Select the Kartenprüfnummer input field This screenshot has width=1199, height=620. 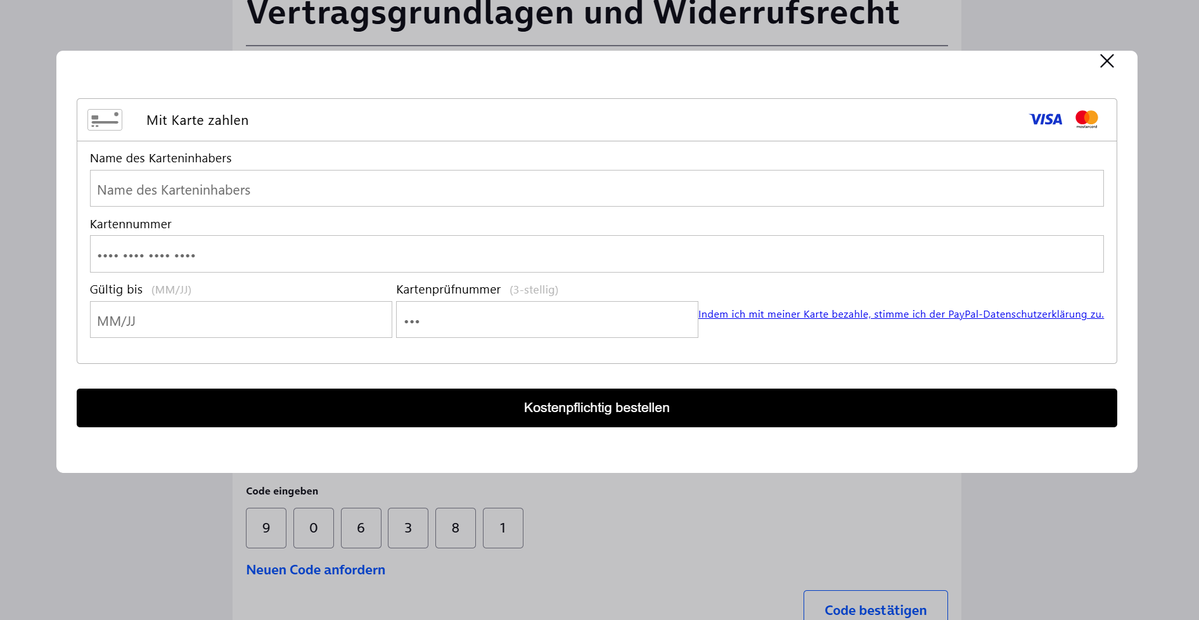click(x=547, y=320)
